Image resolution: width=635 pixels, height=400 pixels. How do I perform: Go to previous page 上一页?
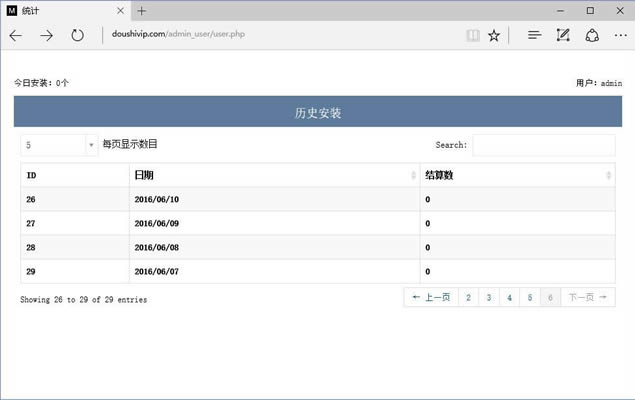click(431, 297)
